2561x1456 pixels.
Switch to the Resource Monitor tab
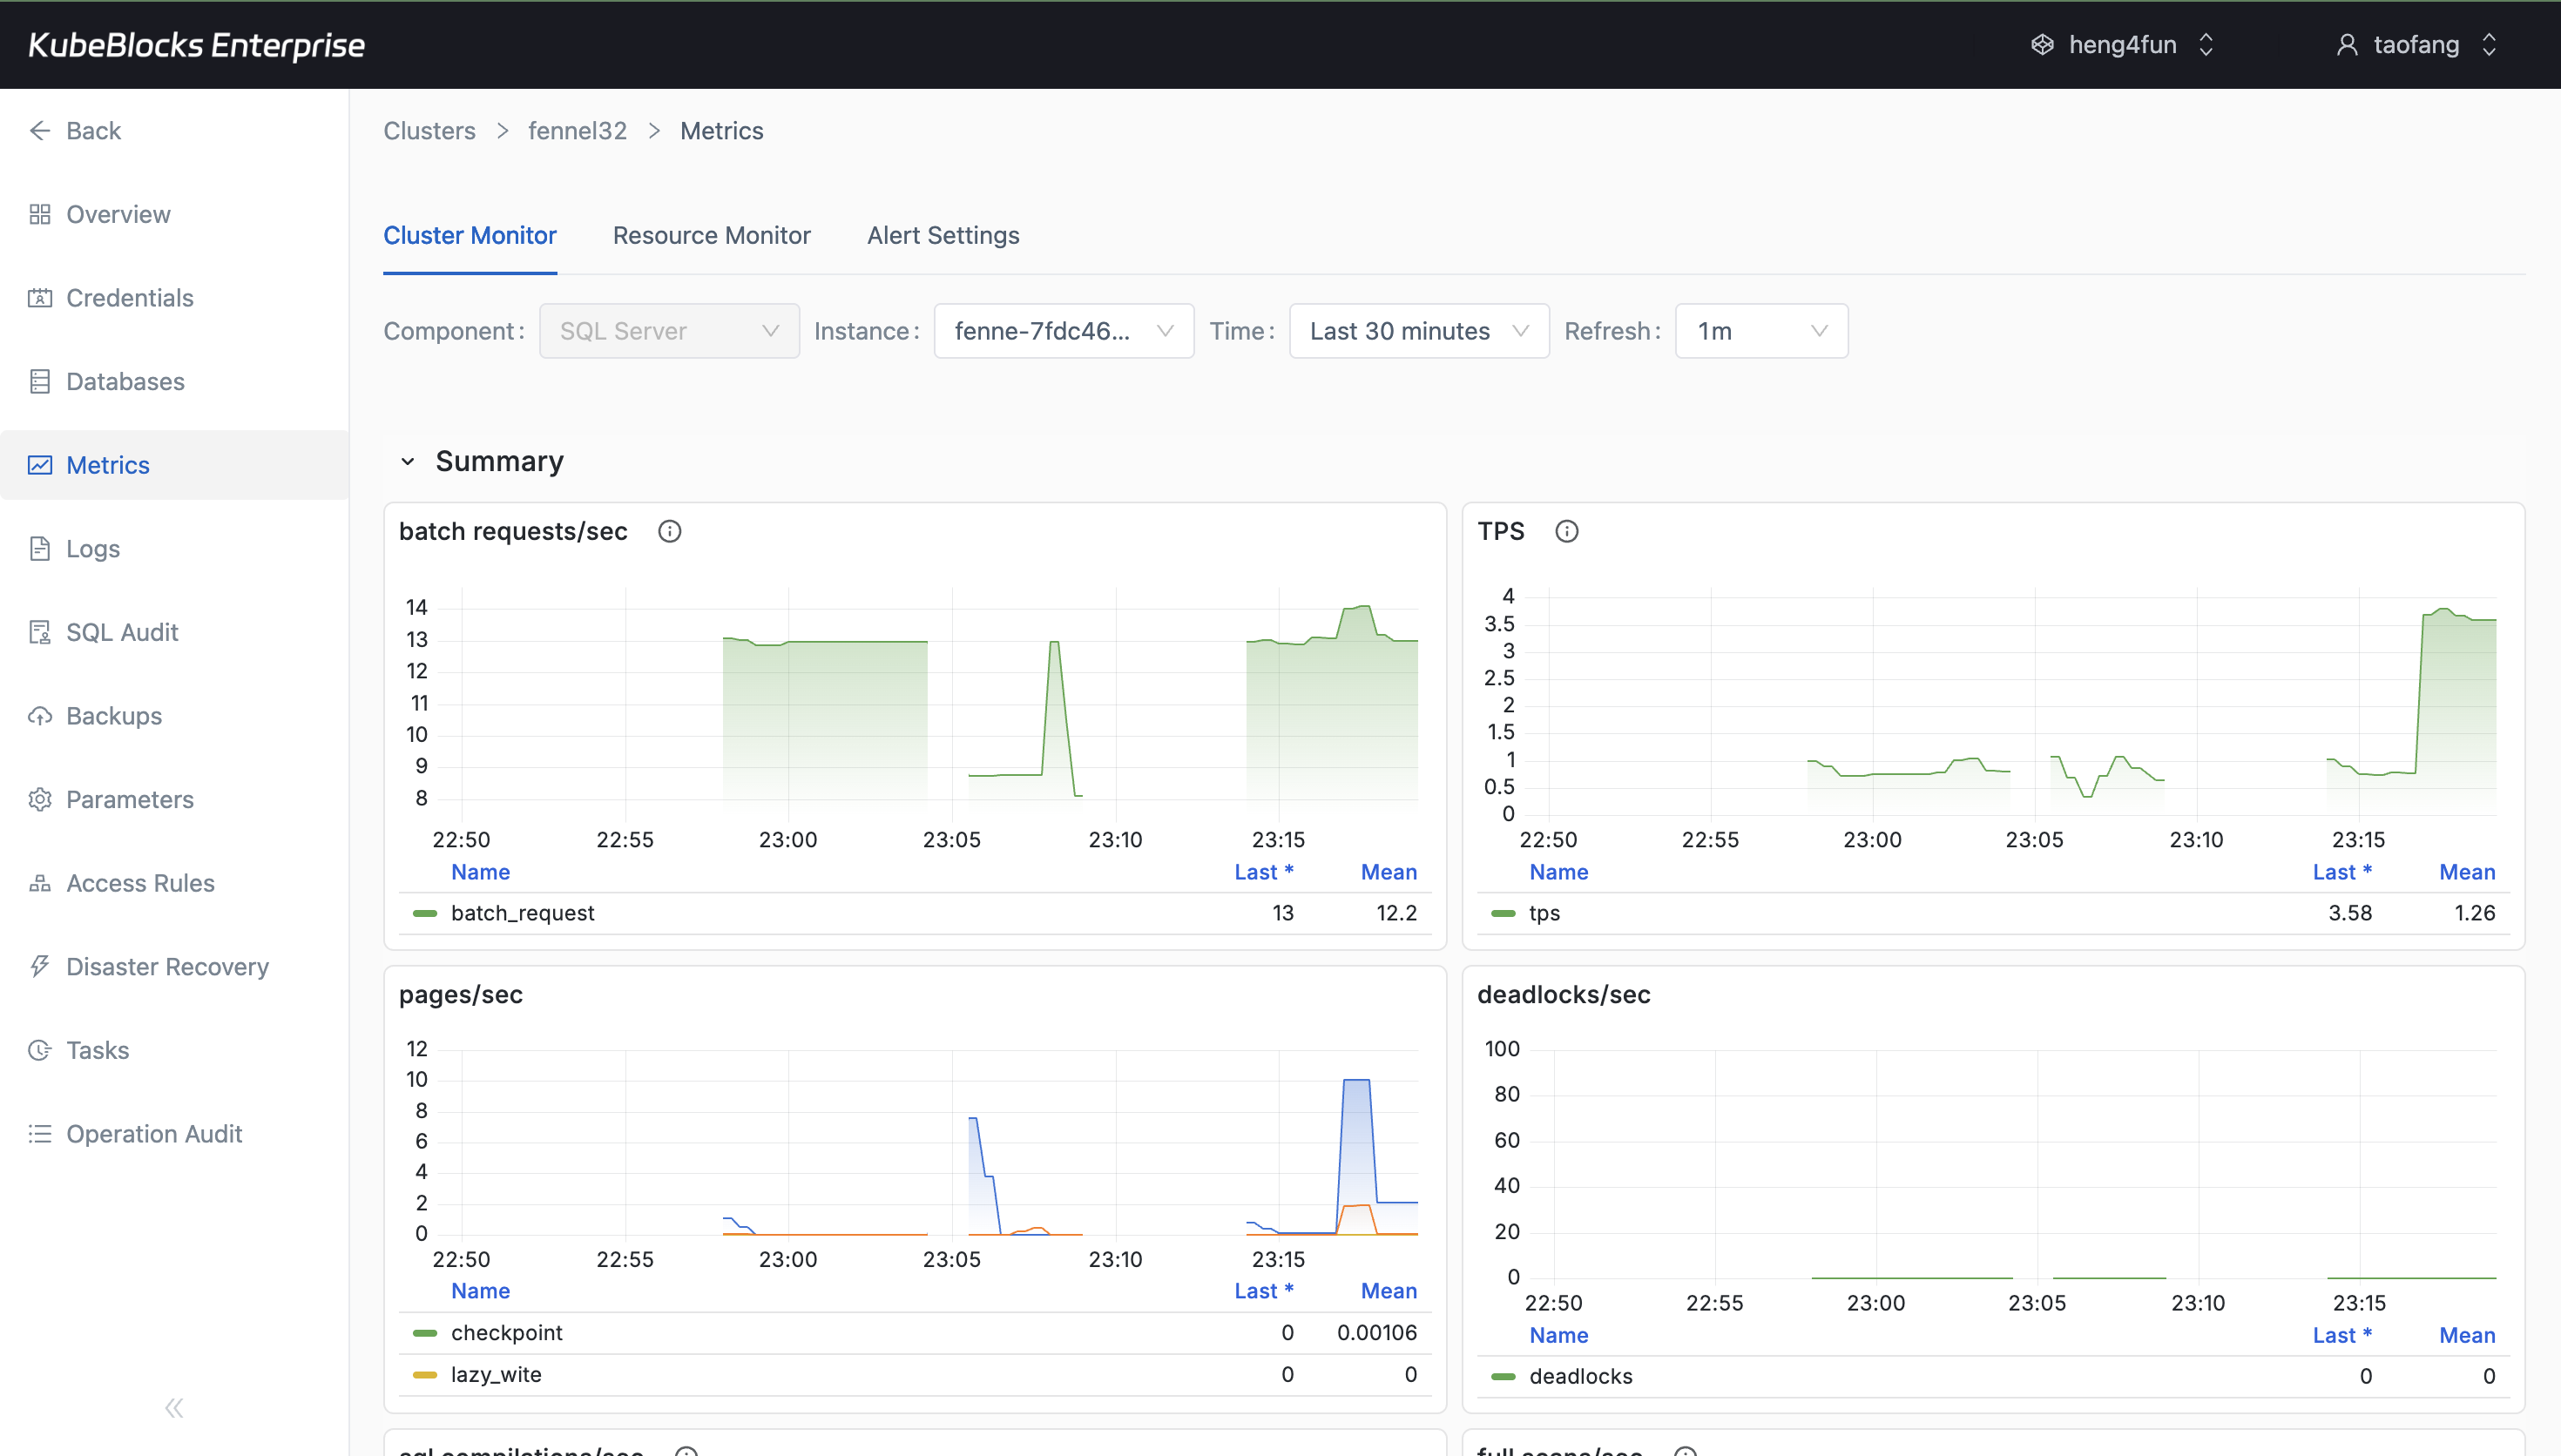pos(712,235)
